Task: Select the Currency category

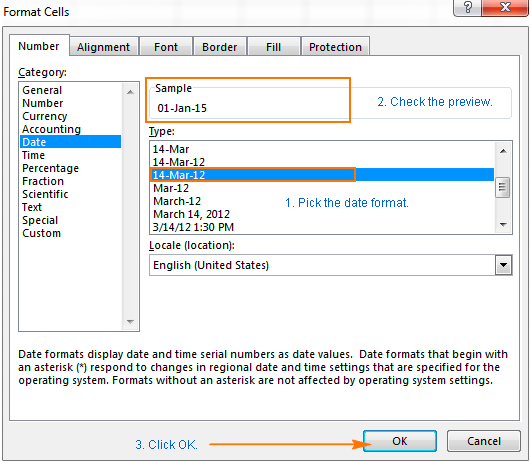Action: coord(45,116)
